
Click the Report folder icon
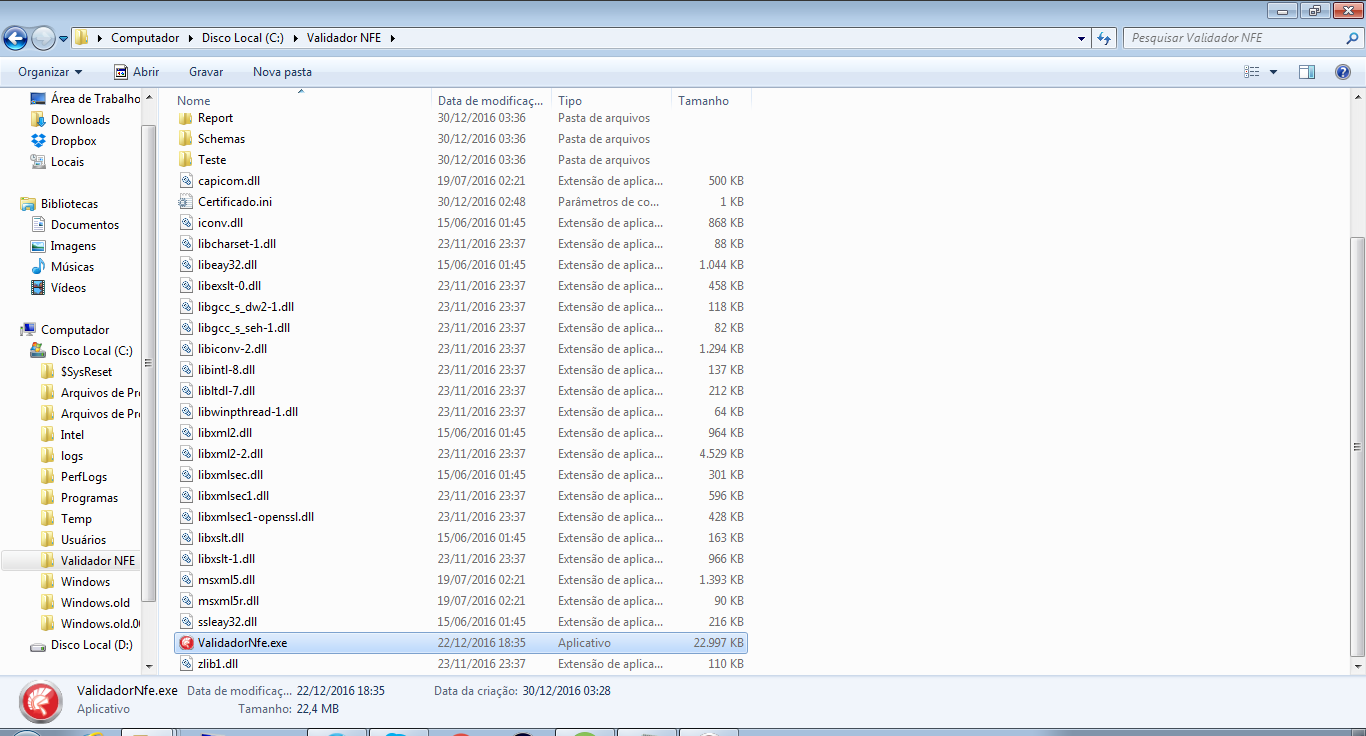tap(185, 118)
